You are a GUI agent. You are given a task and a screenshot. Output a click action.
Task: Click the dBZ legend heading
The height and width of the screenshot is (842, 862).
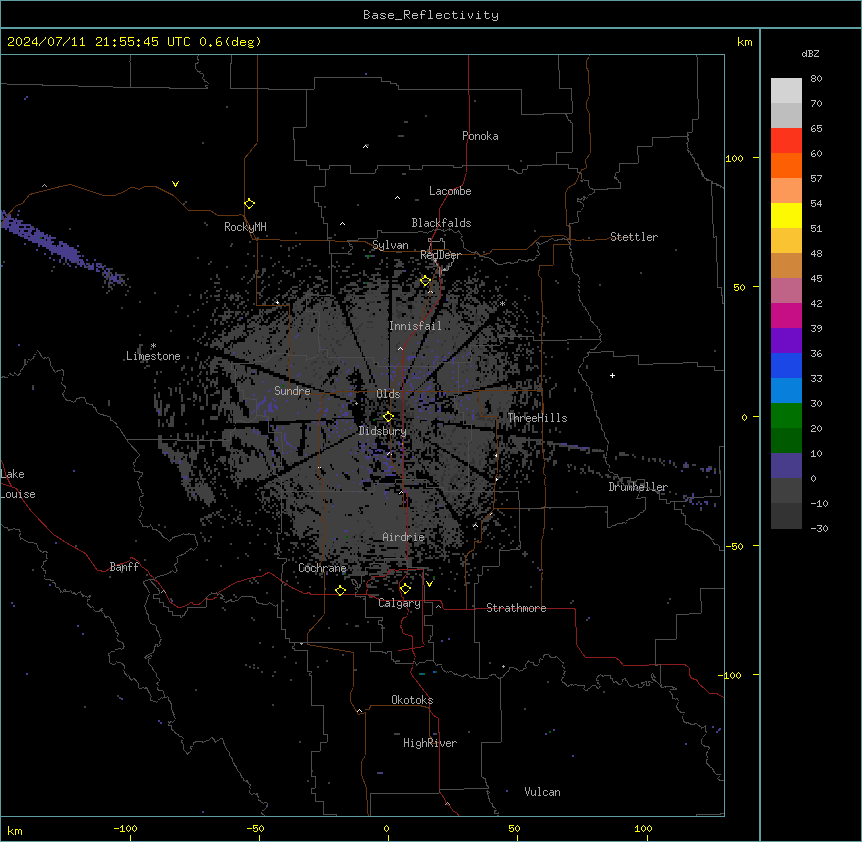[x=810, y=53]
